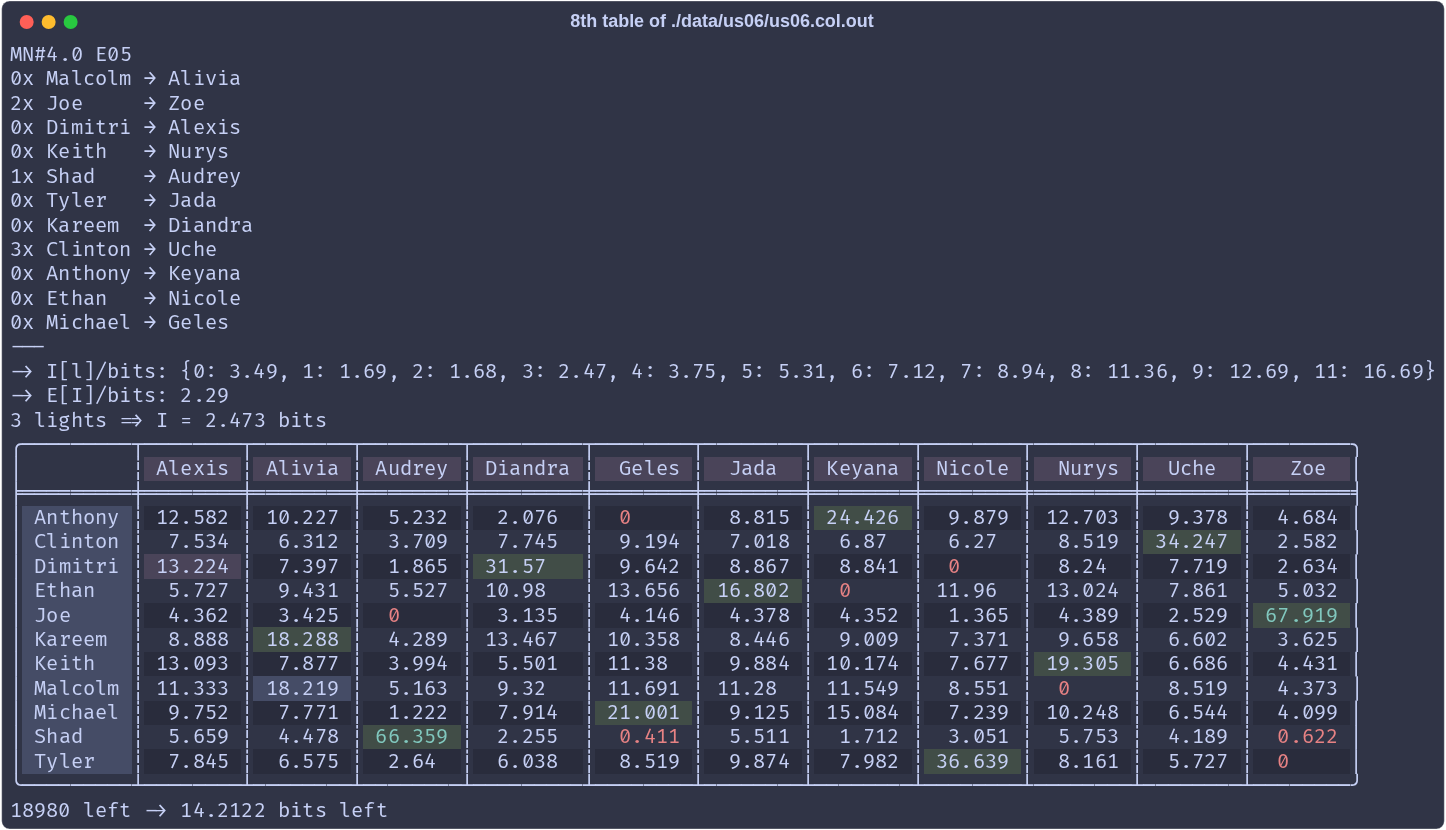Click the red 0 in Malcolm's row

[1064, 688]
